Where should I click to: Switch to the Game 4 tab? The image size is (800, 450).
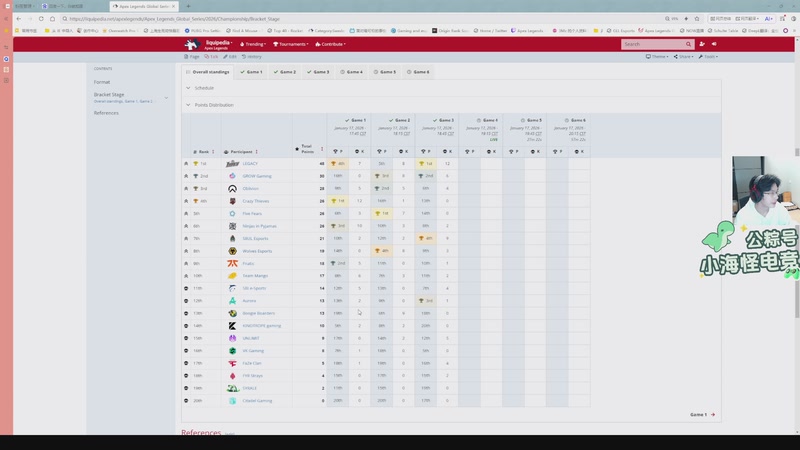(x=352, y=72)
